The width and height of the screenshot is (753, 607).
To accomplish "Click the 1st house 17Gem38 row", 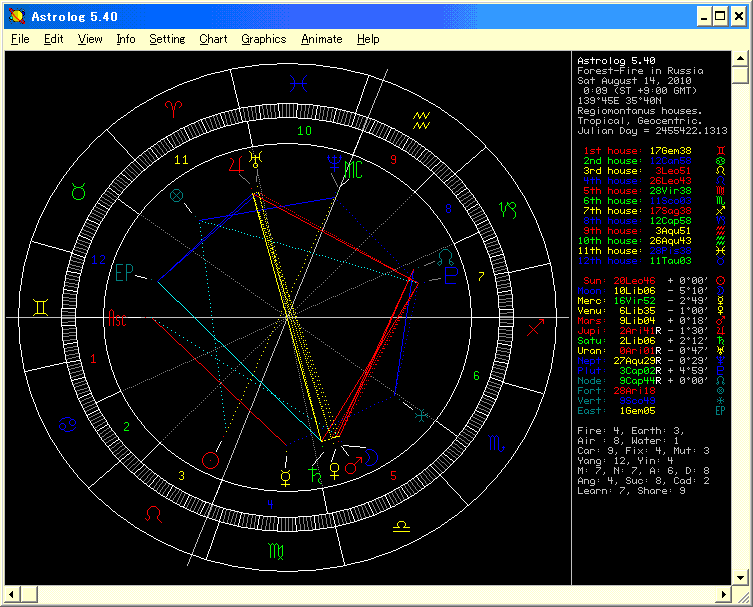I will click(654, 151).
